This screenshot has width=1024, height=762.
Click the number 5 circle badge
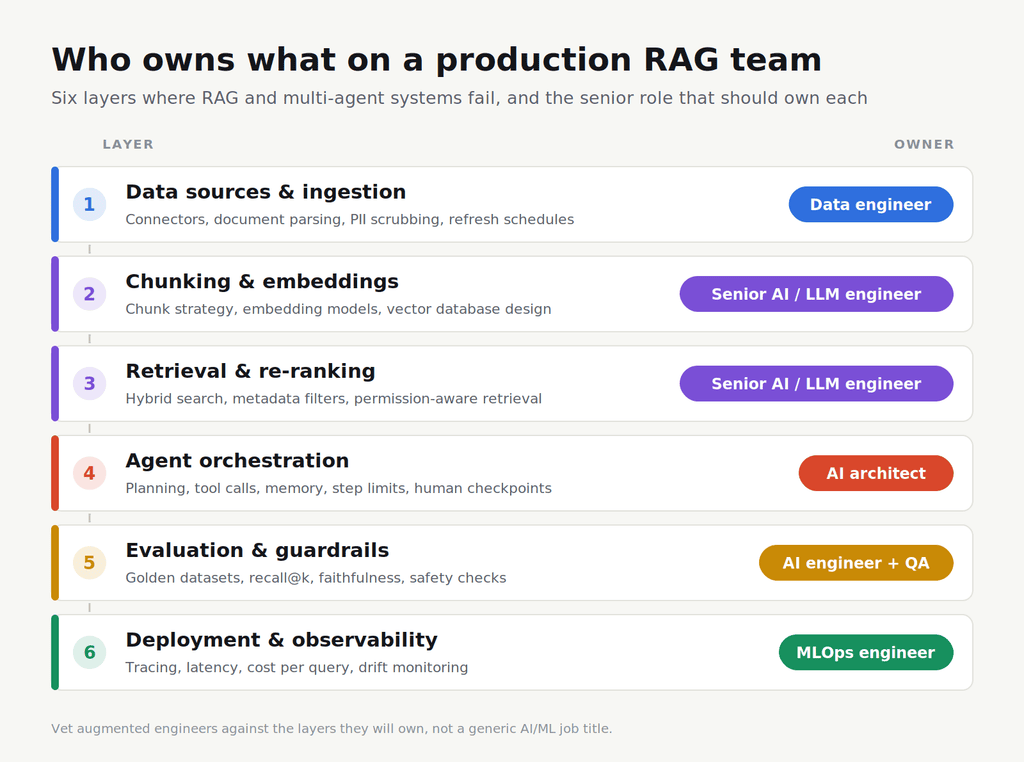pos(89,562)
